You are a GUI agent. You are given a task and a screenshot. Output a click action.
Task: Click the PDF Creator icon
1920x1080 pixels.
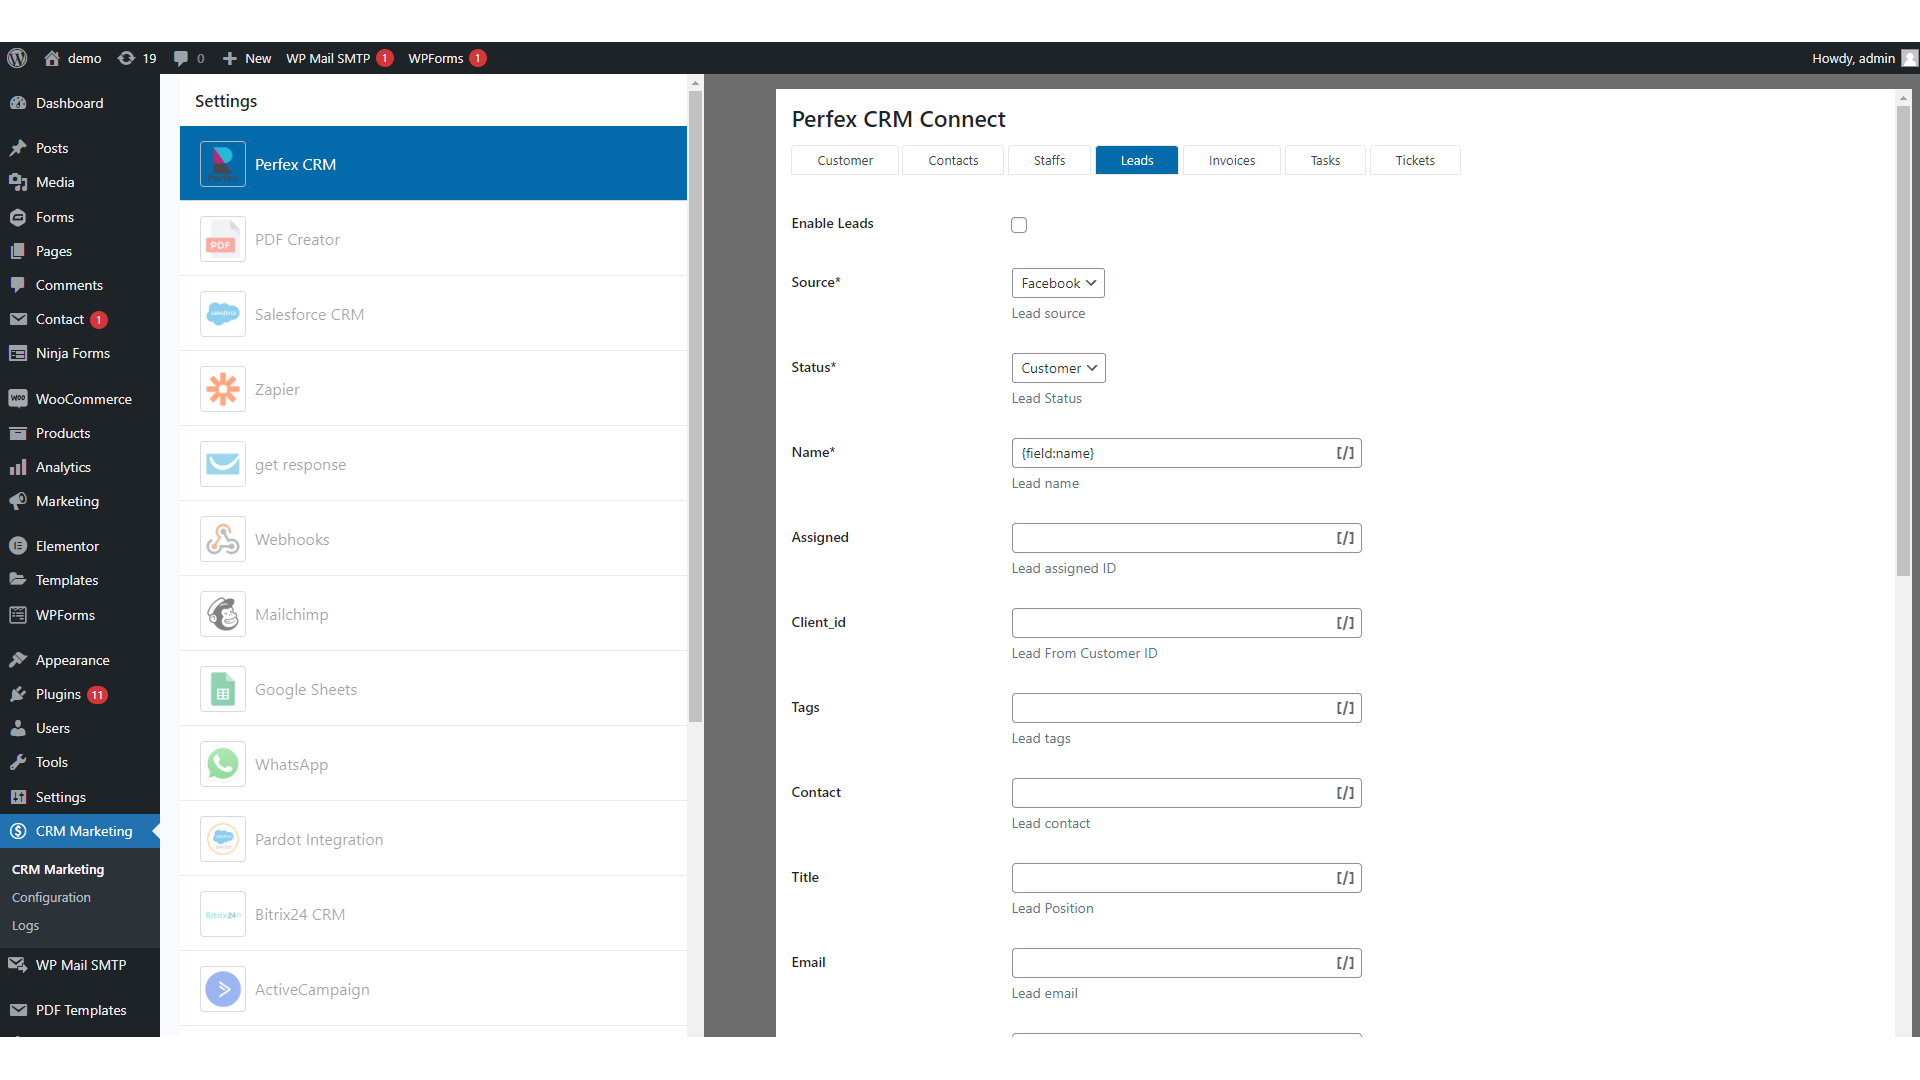tap(222, 239)
